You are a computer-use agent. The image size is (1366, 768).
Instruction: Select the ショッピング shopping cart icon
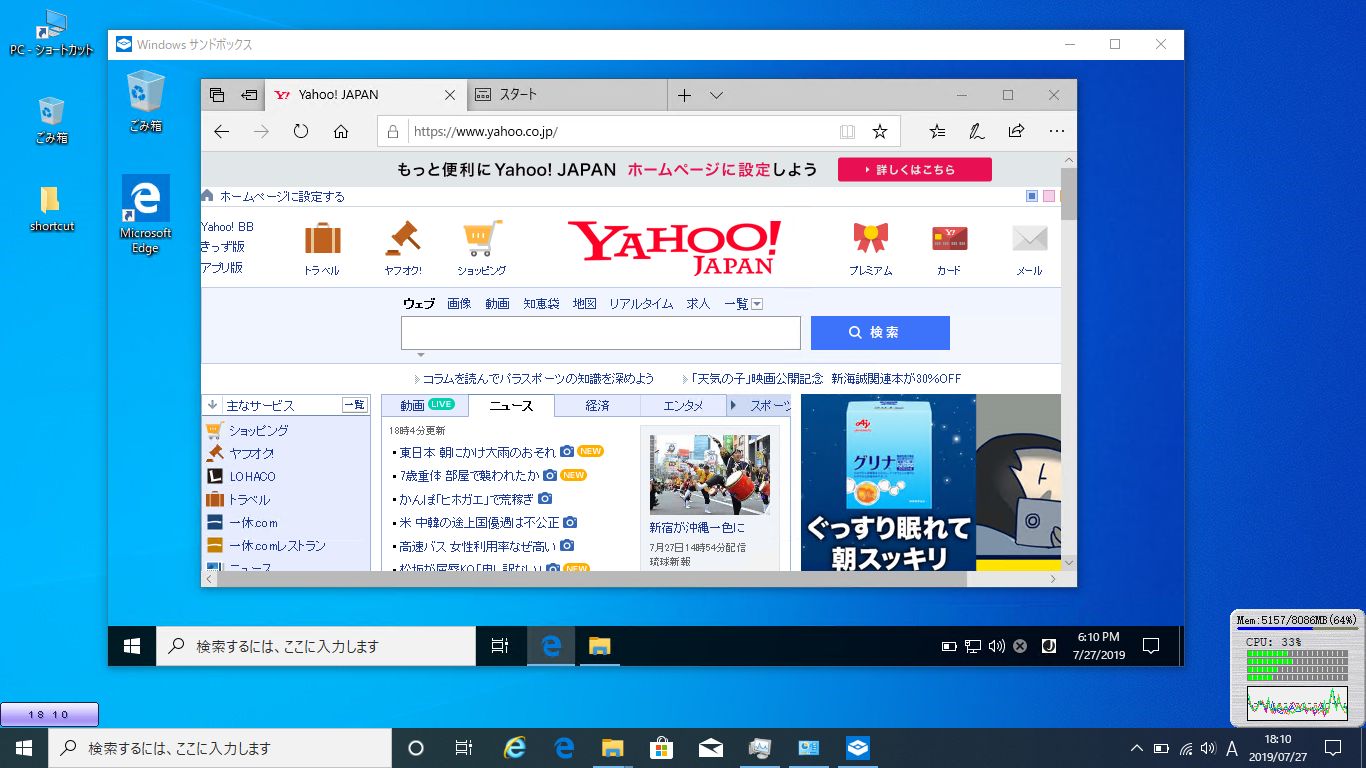pyautogui.click(x=481, y=237)
